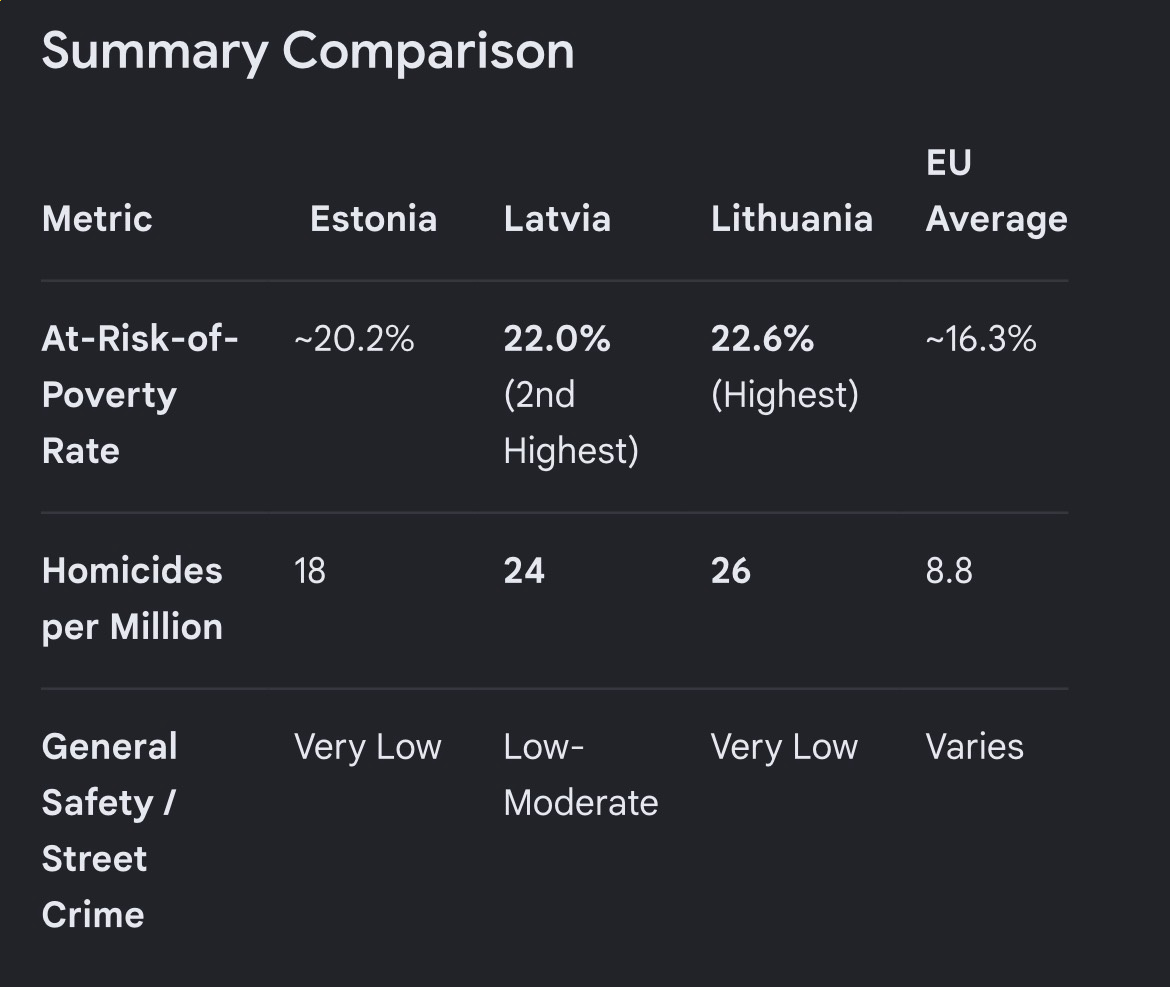Click Latvia's homicide value 24
This screenshot has height=987, width=1170.
tap(524, 571)
